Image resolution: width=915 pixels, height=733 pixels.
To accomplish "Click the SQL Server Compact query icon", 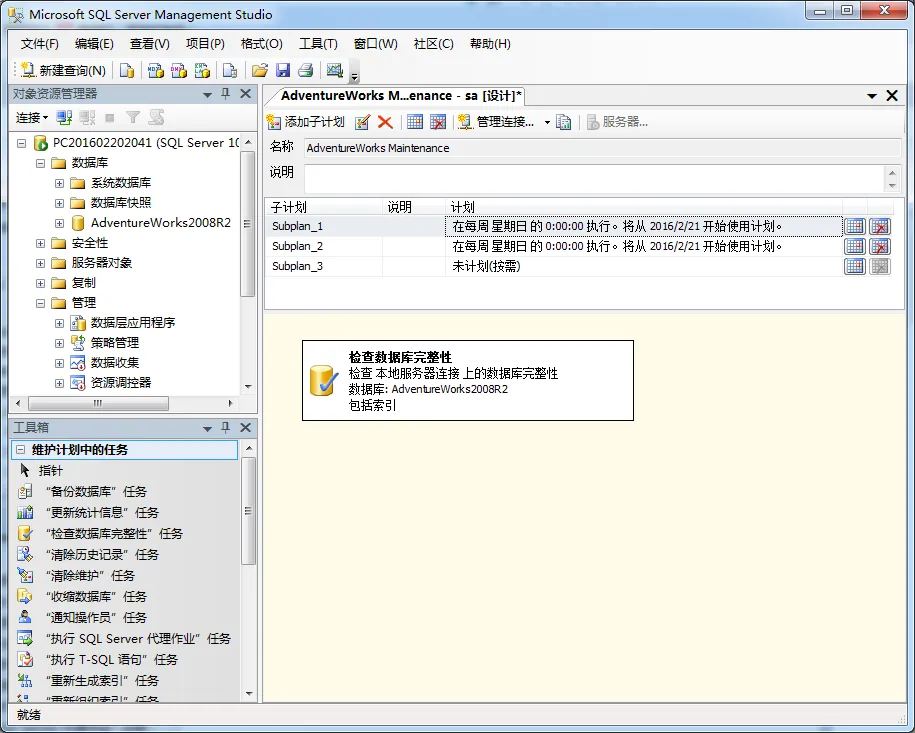I will click(230, 71).
